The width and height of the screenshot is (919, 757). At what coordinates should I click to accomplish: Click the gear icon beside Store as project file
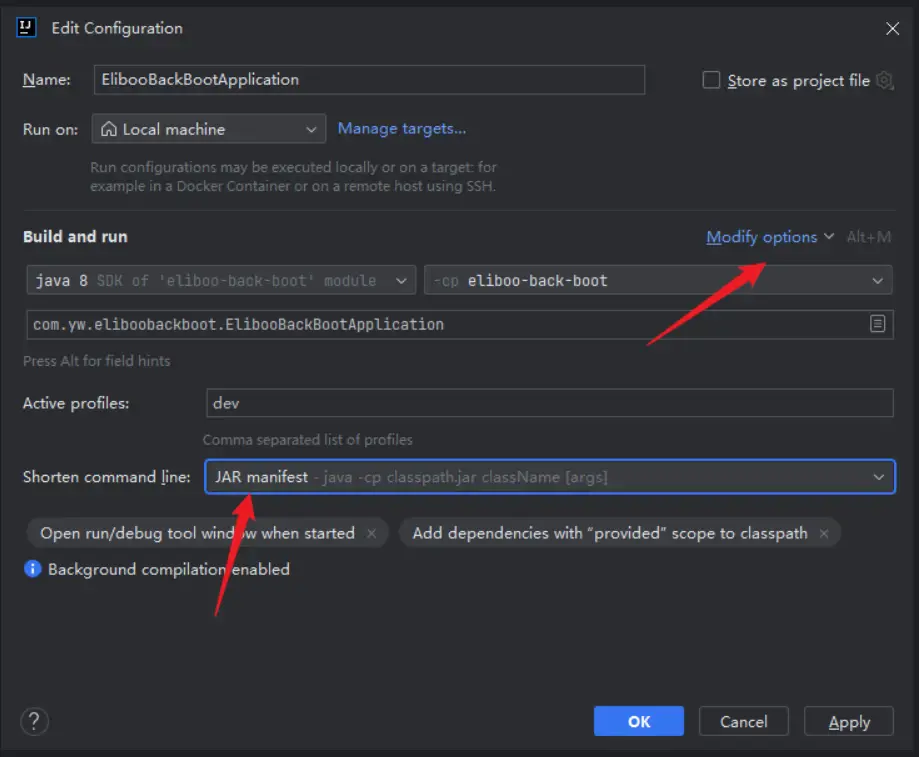pyautogui.click(x=884, y=80)
